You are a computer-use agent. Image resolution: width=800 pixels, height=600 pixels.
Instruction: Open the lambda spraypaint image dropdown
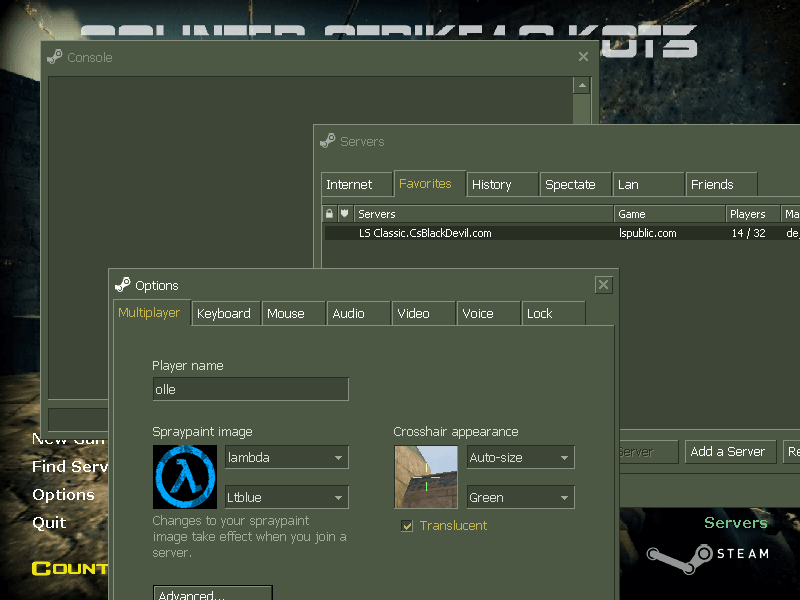coord(286,458)
